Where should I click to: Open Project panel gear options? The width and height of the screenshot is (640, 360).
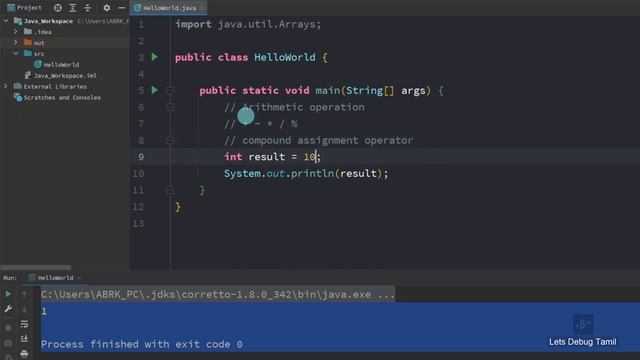coord(107,8)
